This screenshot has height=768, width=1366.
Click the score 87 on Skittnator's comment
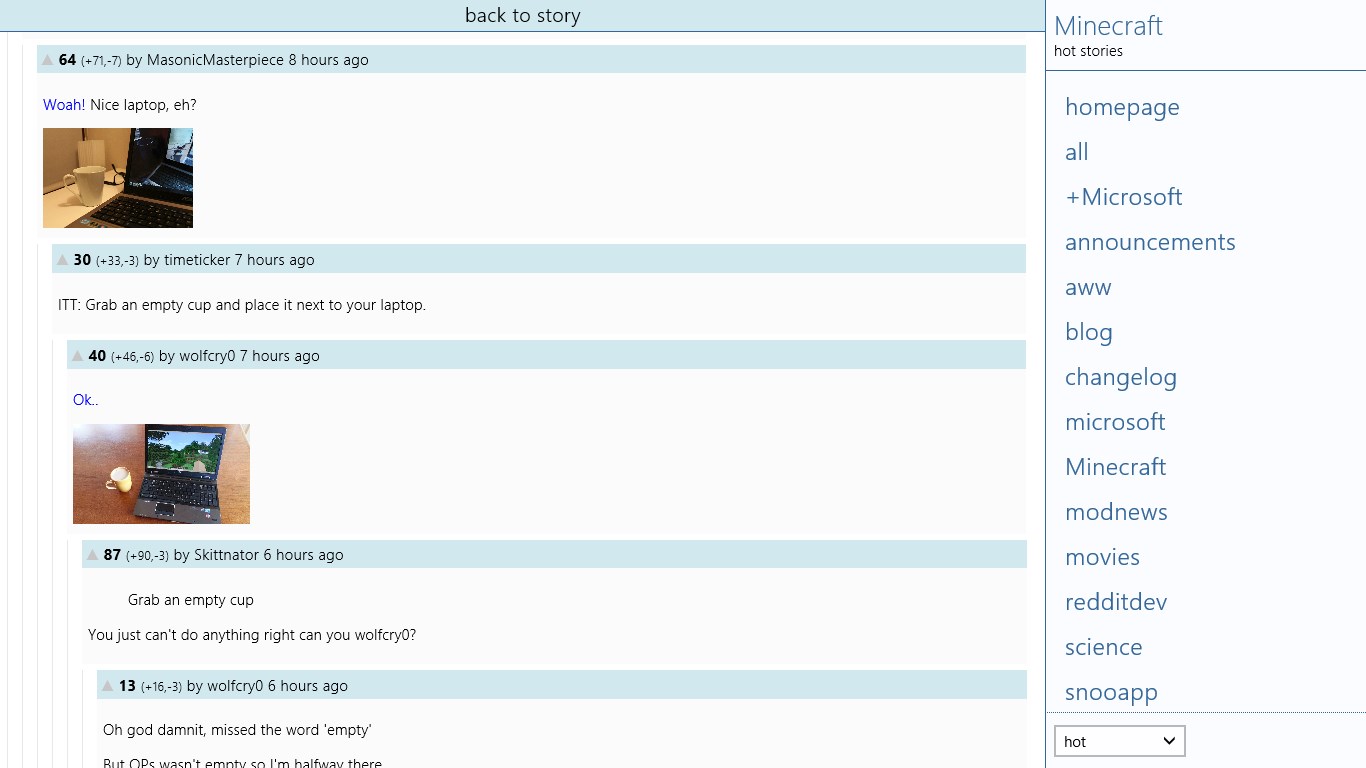[112, 555]
